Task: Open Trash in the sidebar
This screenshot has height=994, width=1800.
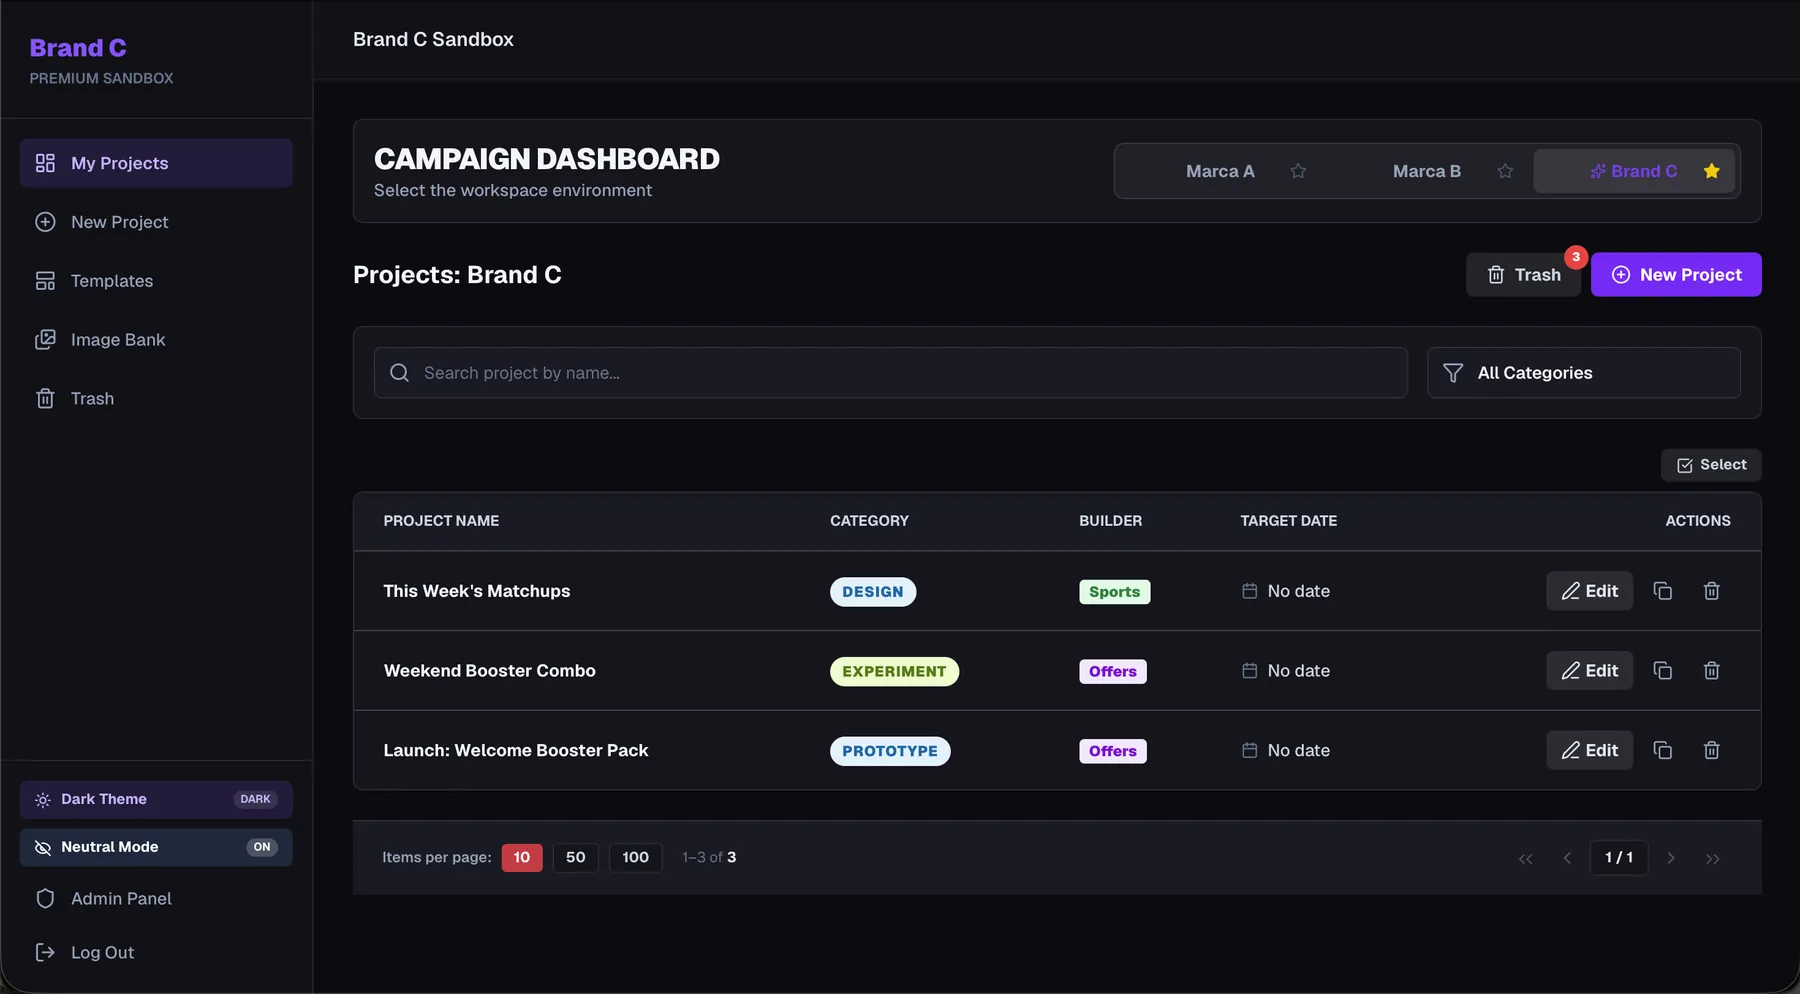Action: 156,399
